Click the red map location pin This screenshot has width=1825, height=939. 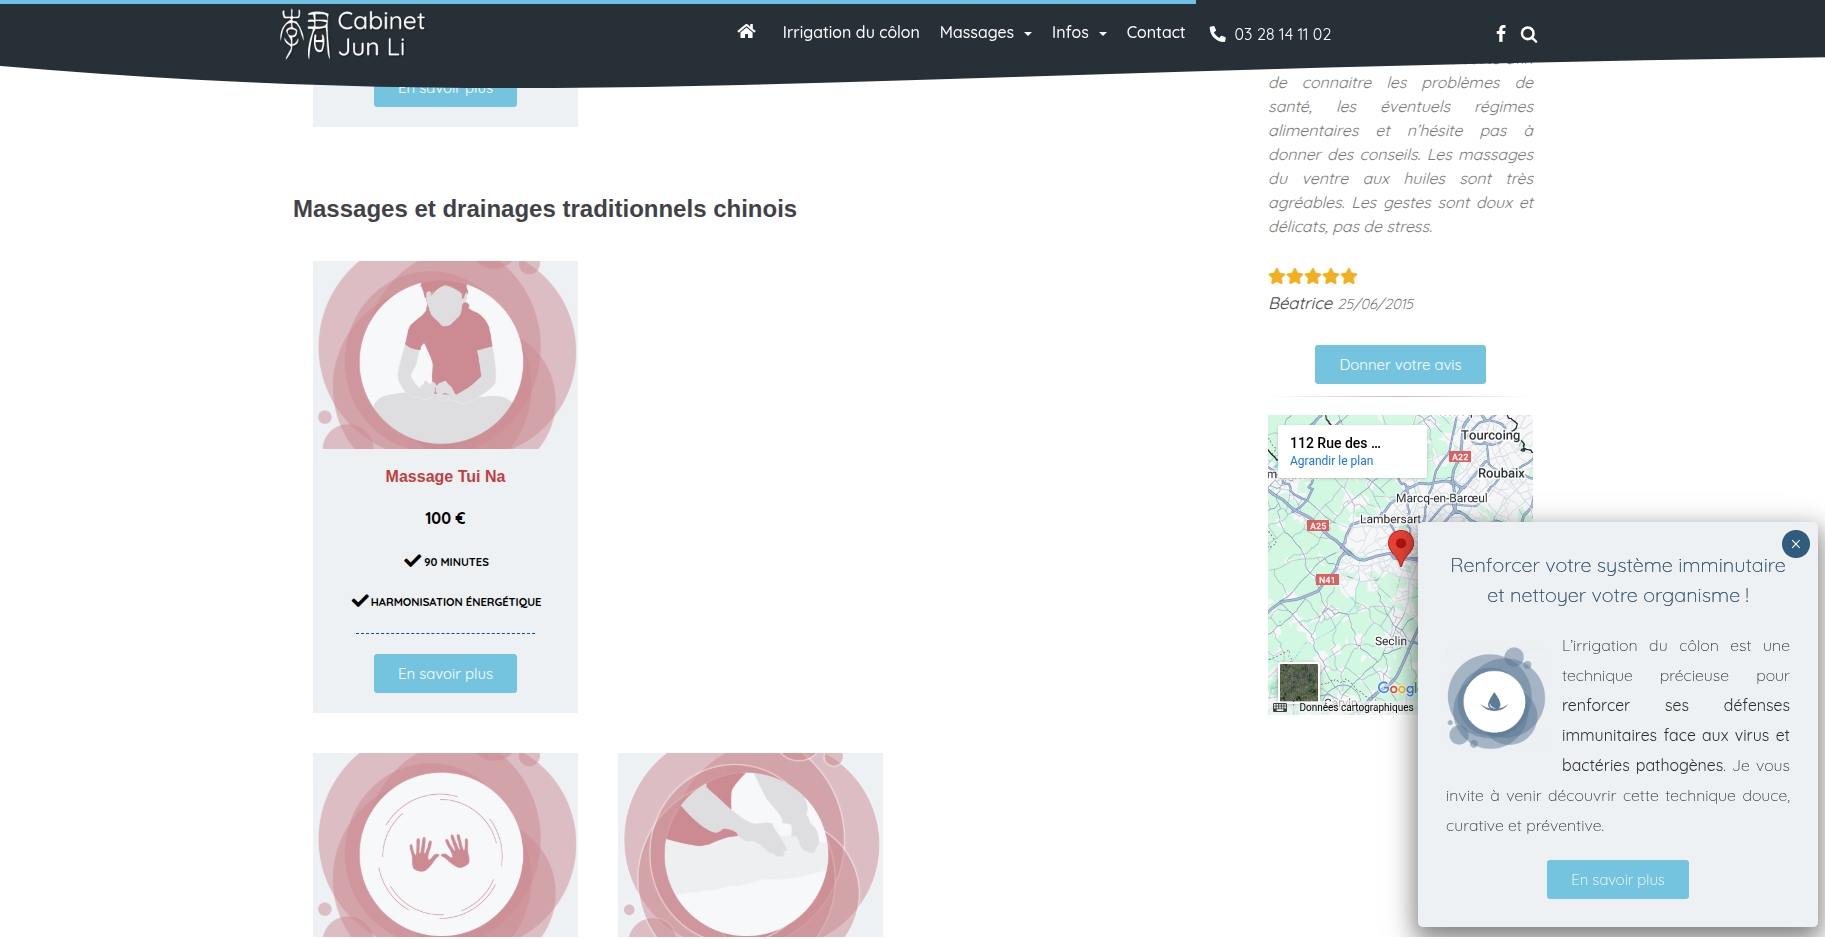(1400, 546)
